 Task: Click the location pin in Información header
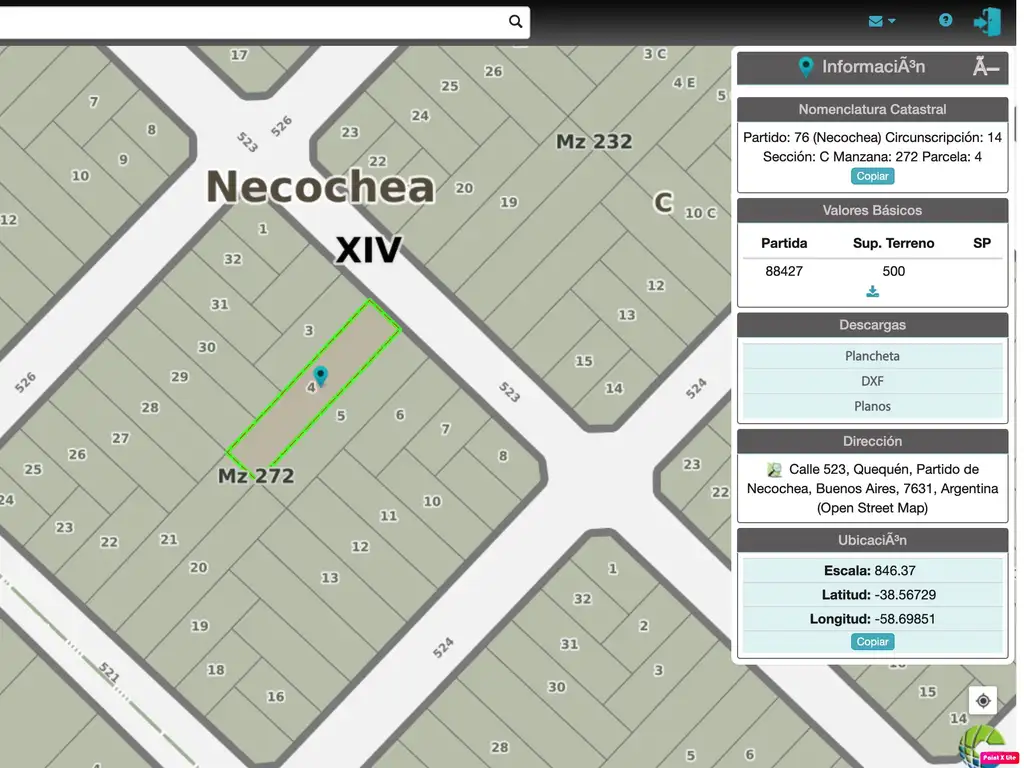[805, 67]
